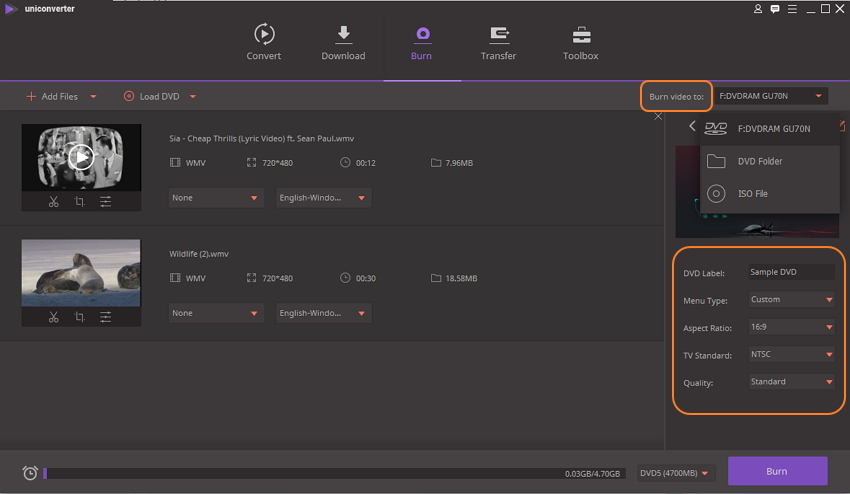Open audio English-Windo dropdown for Sia video

[x=324, y=198]
